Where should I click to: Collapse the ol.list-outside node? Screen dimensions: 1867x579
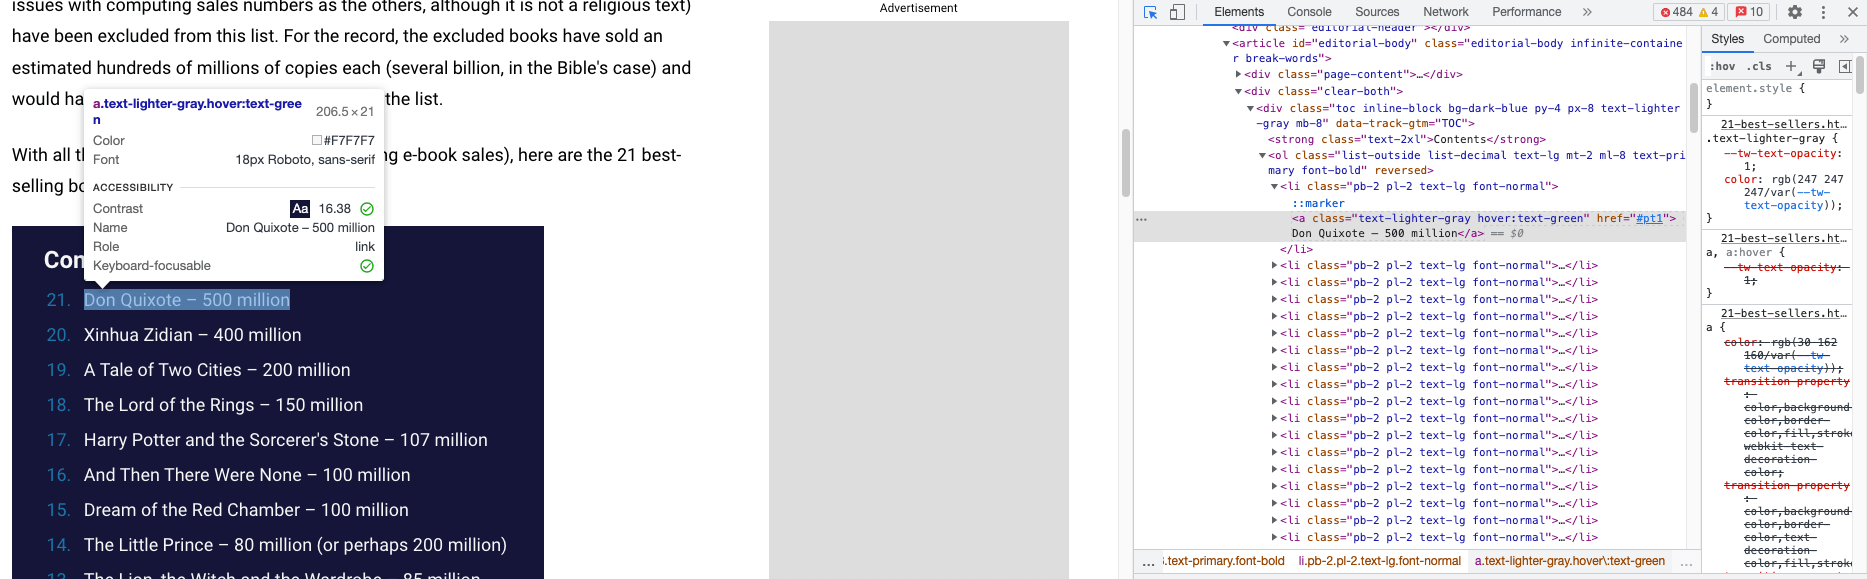[x=1262, y=155]
